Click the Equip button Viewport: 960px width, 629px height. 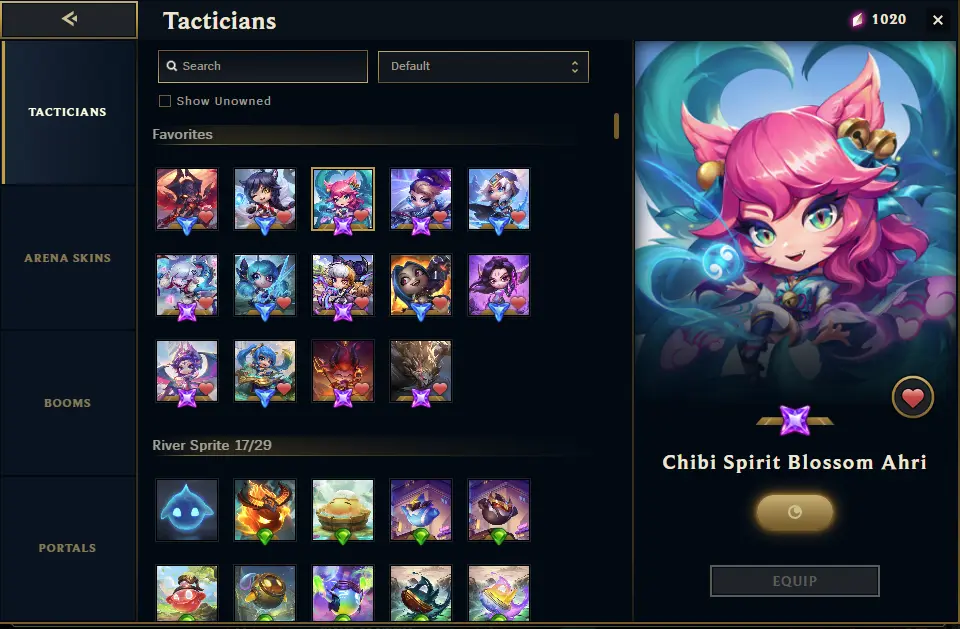(795, 581)
